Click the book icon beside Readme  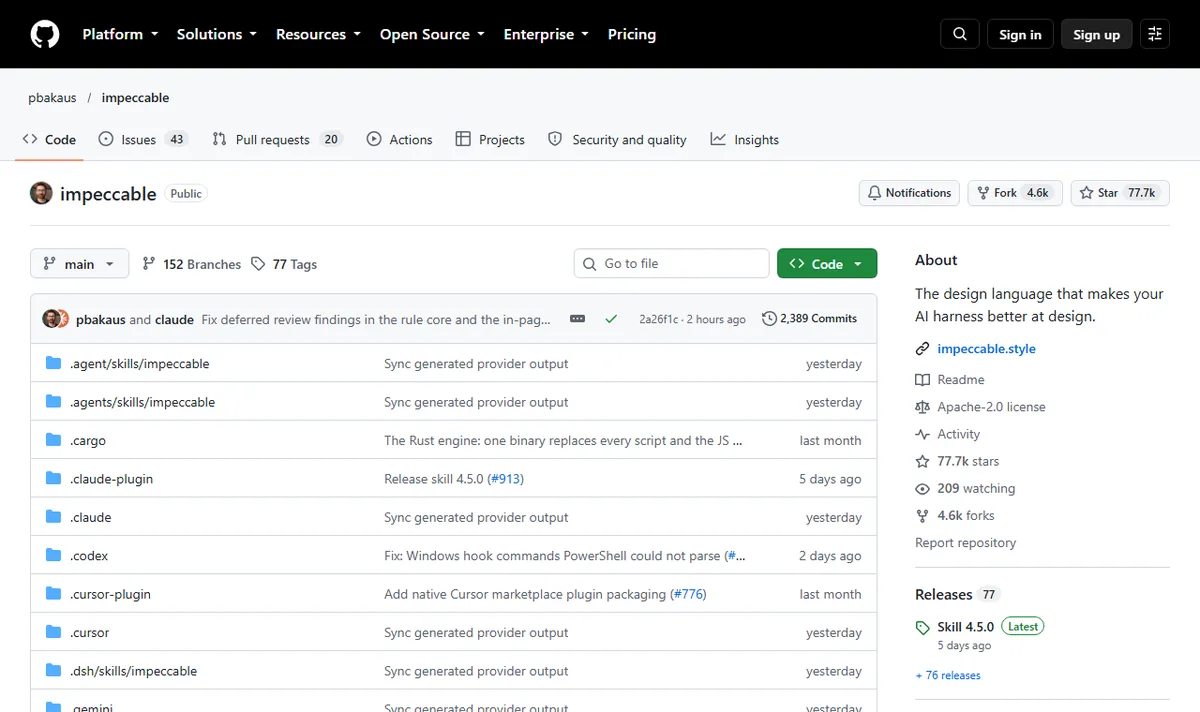(x=922, y=380)
